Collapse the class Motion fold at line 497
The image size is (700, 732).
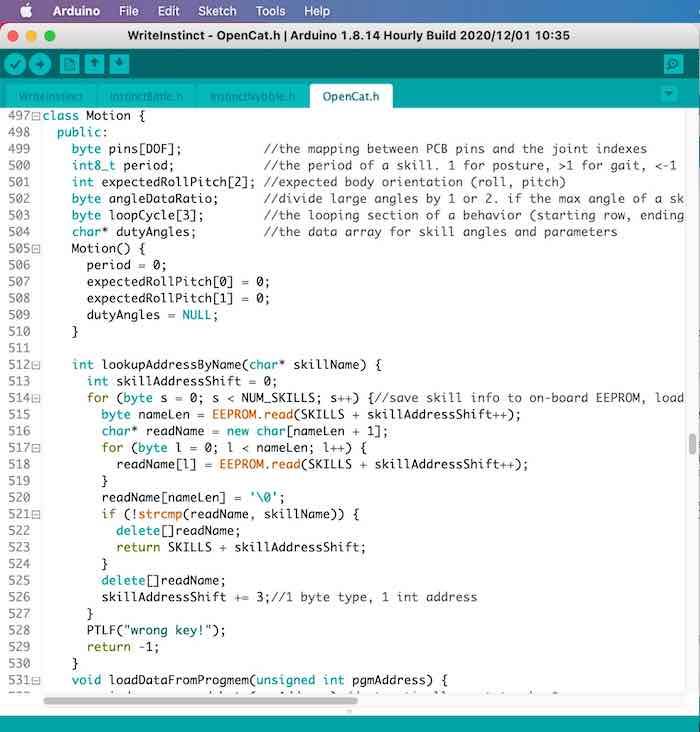[x=36, y=116]
